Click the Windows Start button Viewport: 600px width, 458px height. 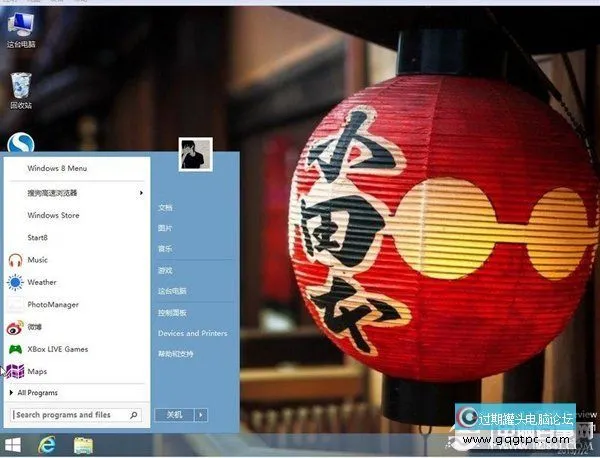coord(14,443)
